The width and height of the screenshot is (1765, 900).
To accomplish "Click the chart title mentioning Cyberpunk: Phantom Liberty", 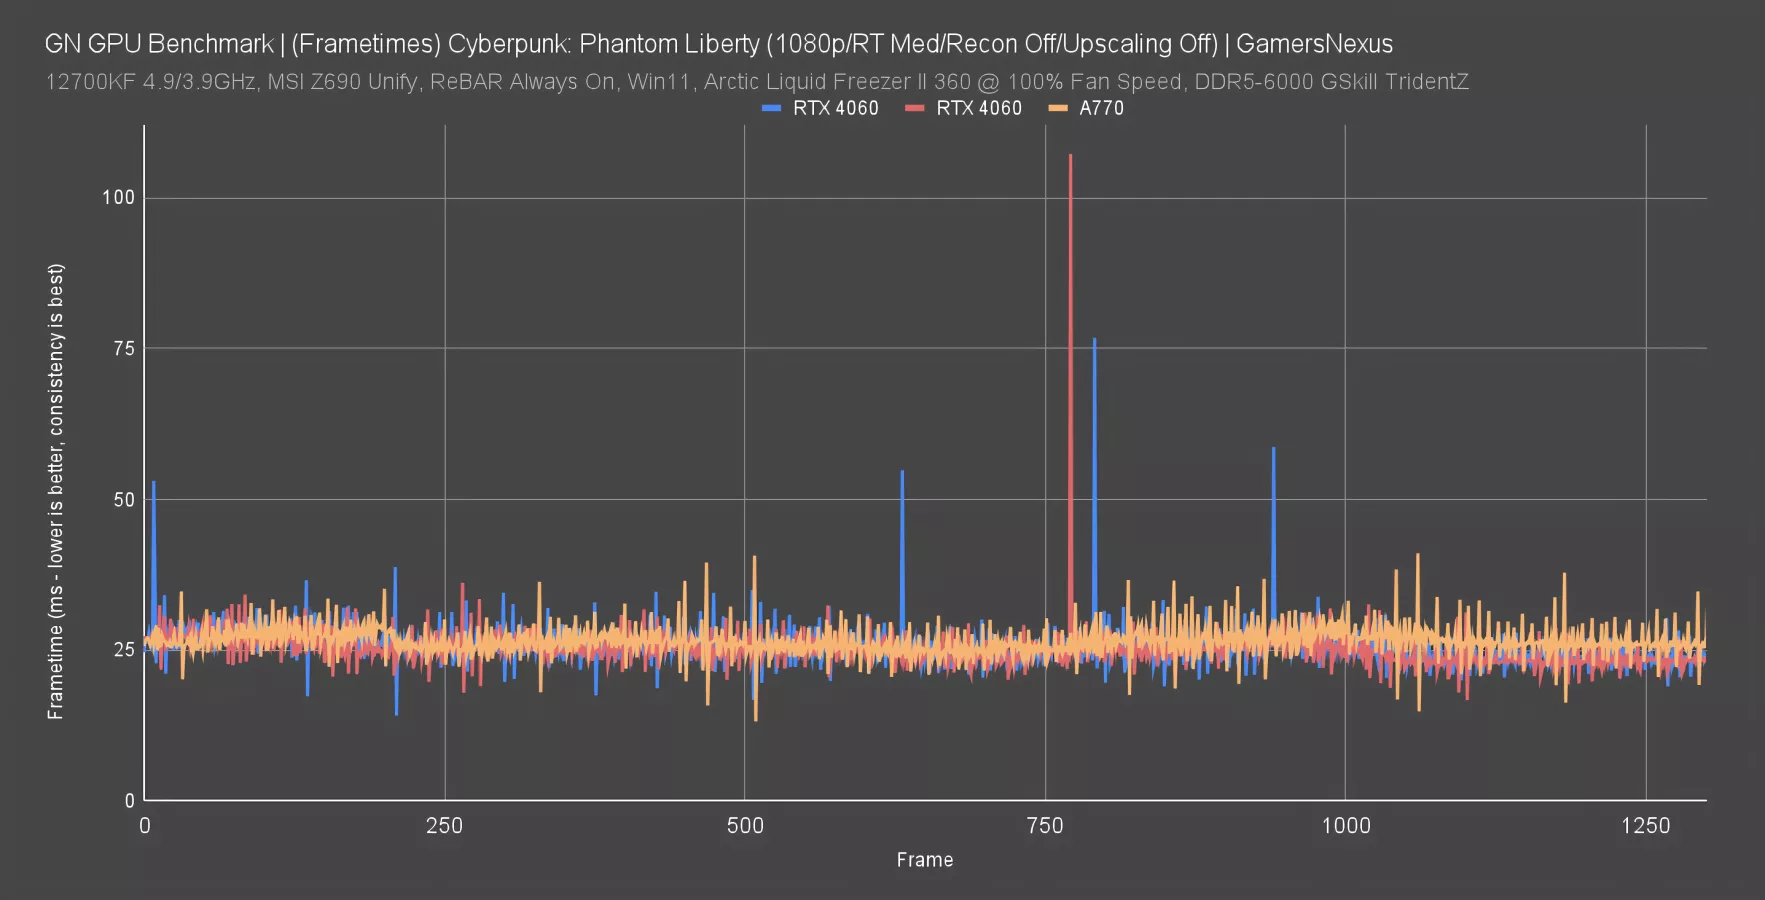I will point(718,44).
